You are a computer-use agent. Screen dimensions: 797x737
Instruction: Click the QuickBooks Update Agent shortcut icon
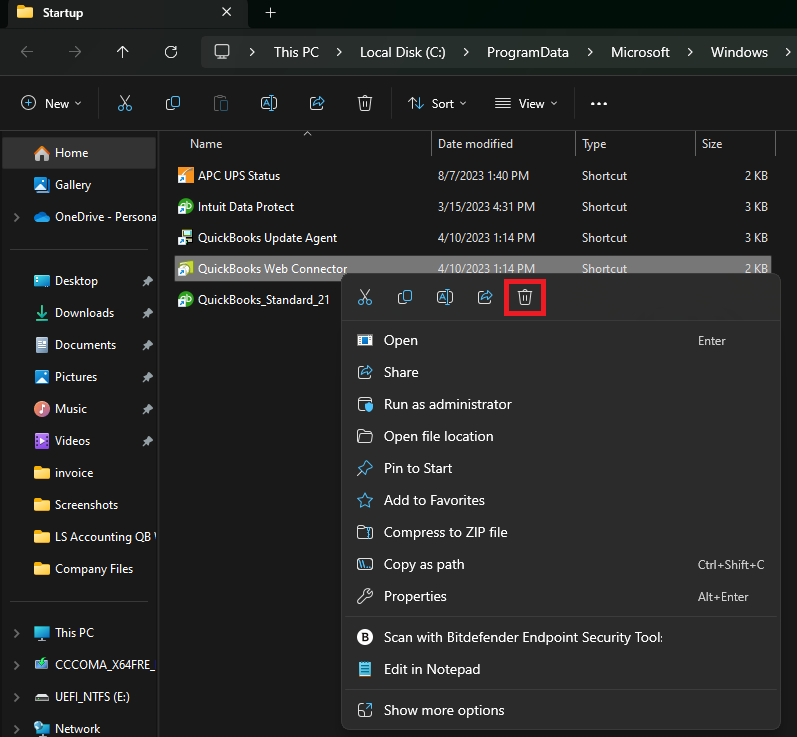click(x=186, y=237)
